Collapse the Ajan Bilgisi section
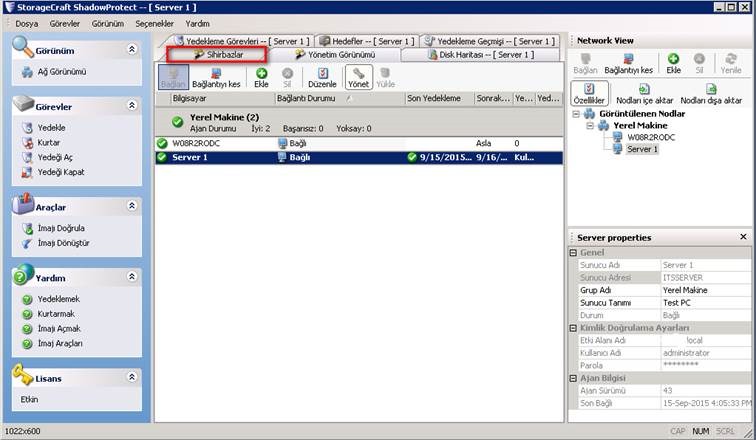This screenshot has height=440, width=756. [573, 378]
